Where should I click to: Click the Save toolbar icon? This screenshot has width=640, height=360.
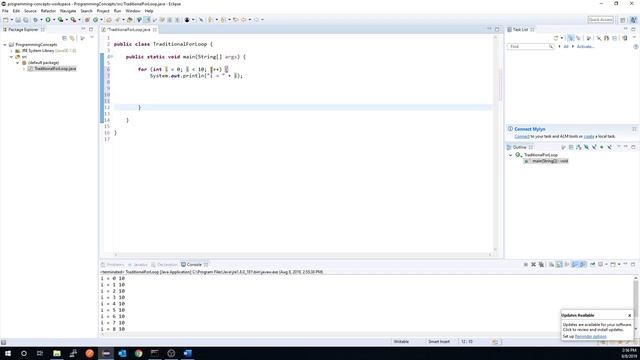click(18, 20)
